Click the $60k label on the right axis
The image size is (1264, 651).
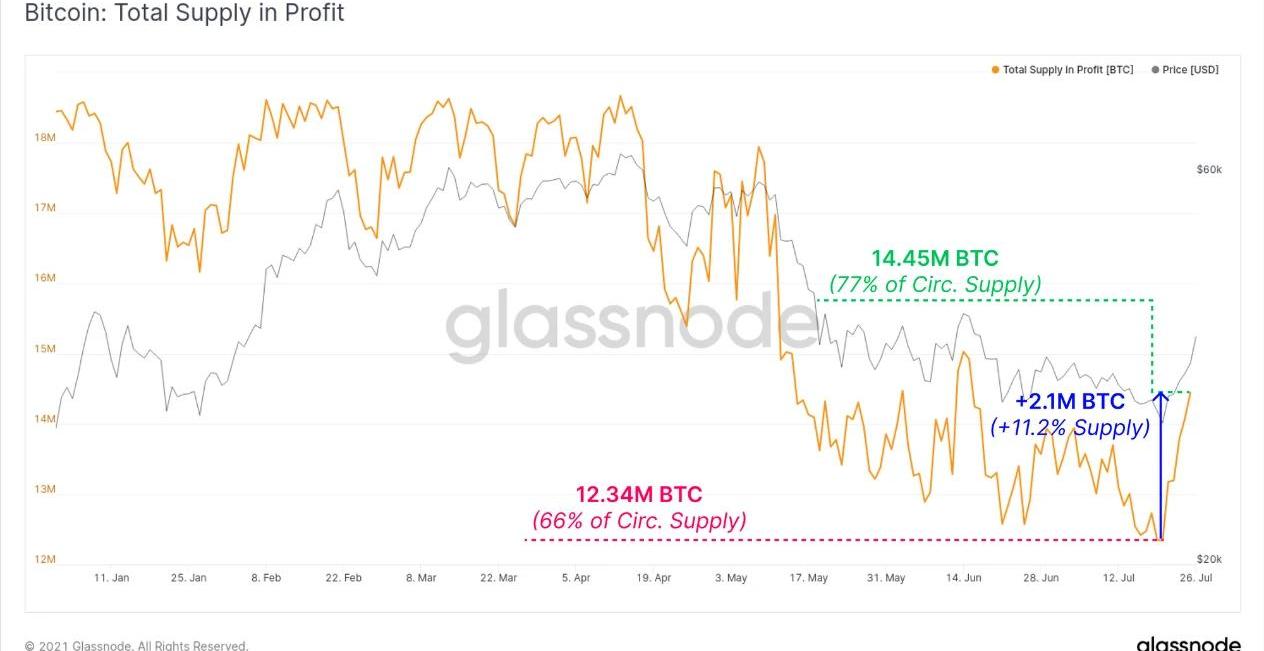[x=1208, y=170]
